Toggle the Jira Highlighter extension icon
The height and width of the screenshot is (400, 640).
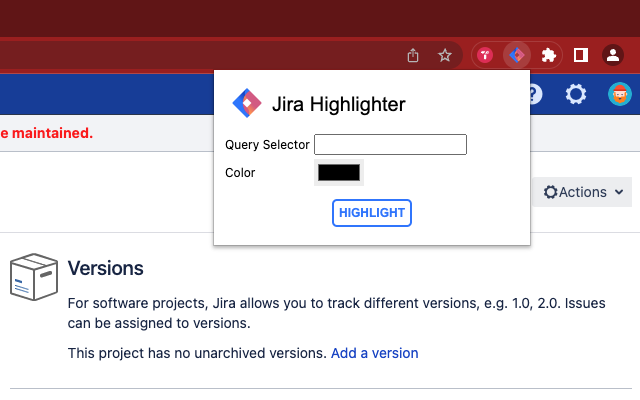tap(517, 55)
